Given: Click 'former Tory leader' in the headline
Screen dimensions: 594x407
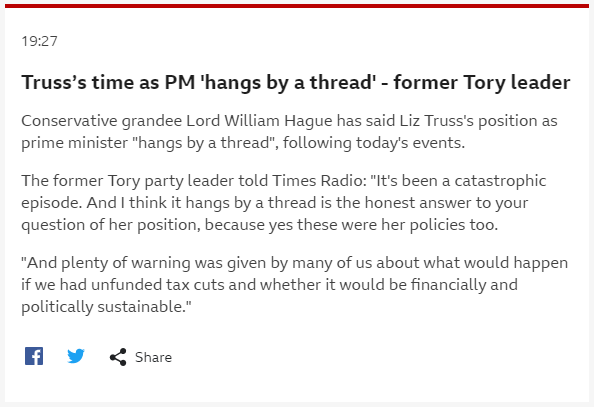Looking at the screenshot, I should (482, 83).
